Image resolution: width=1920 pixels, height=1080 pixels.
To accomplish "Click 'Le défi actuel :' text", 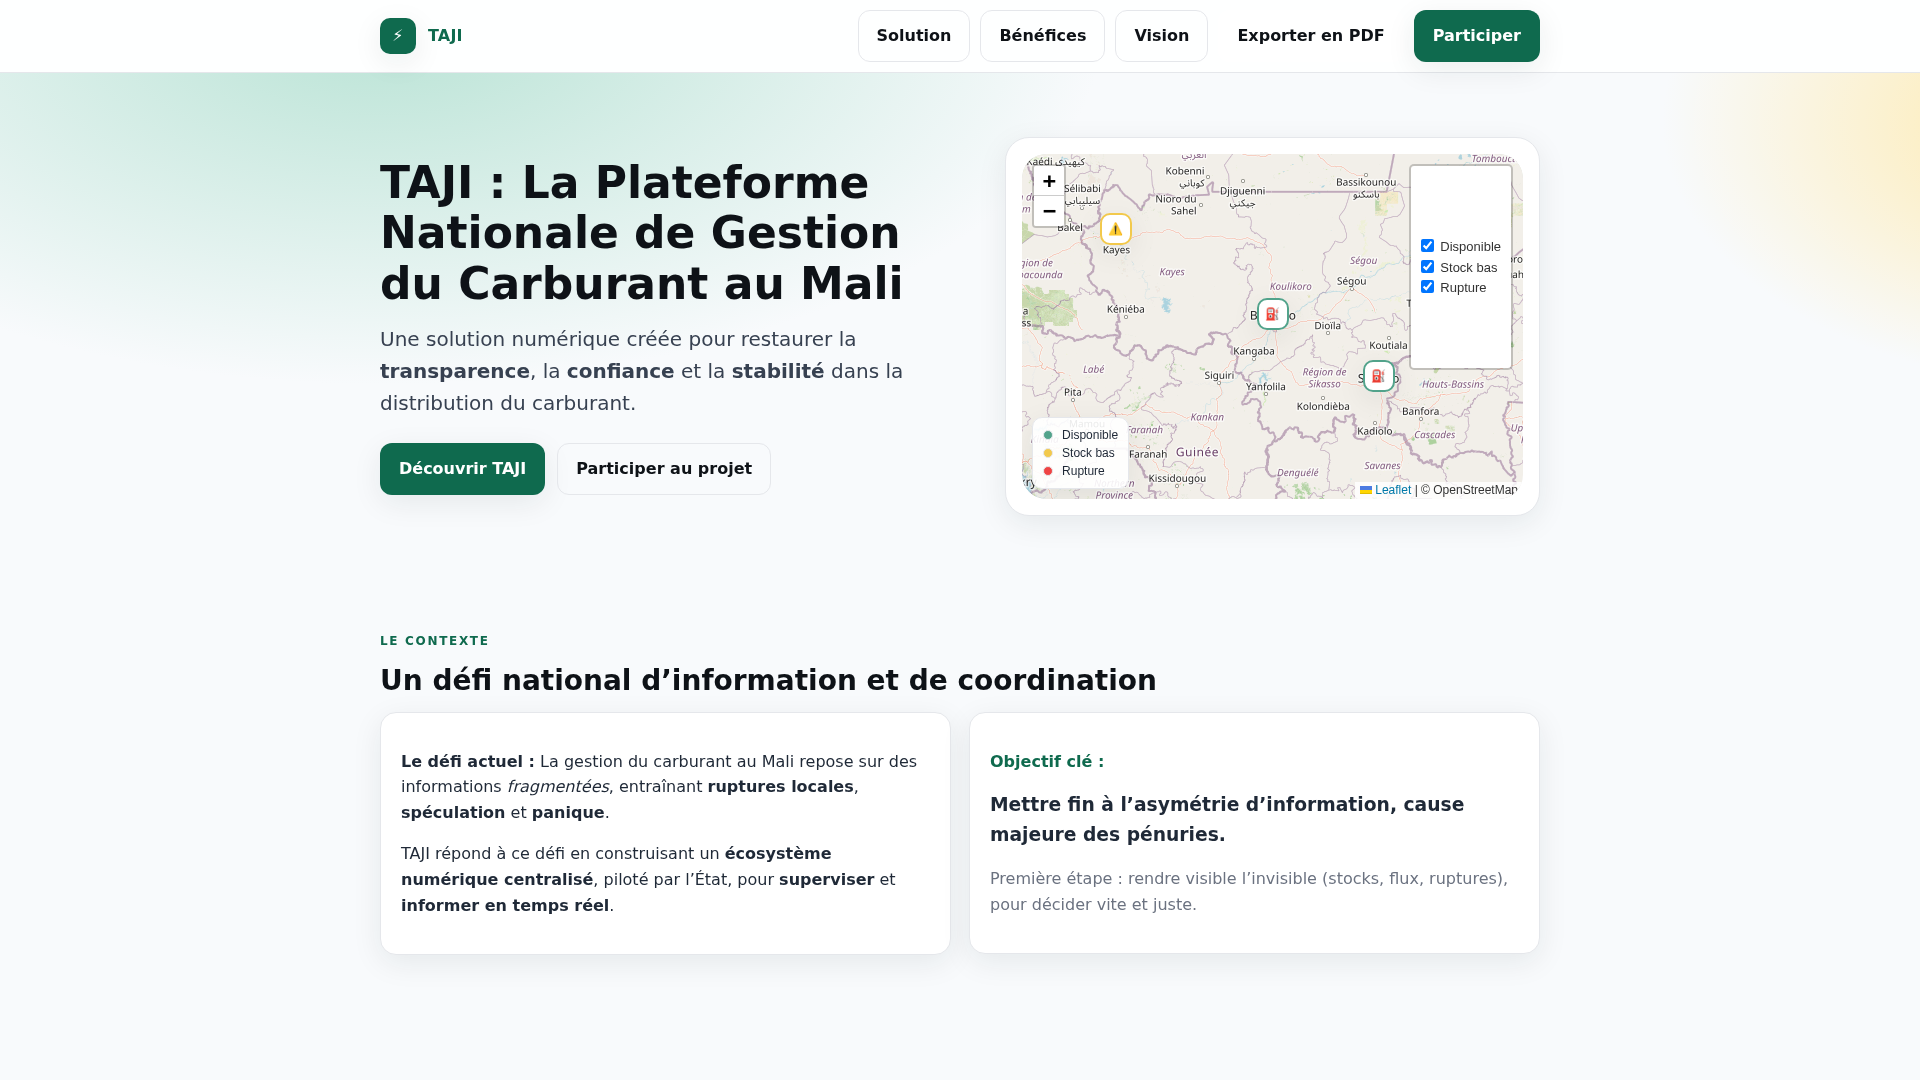I will click(468, 761).
